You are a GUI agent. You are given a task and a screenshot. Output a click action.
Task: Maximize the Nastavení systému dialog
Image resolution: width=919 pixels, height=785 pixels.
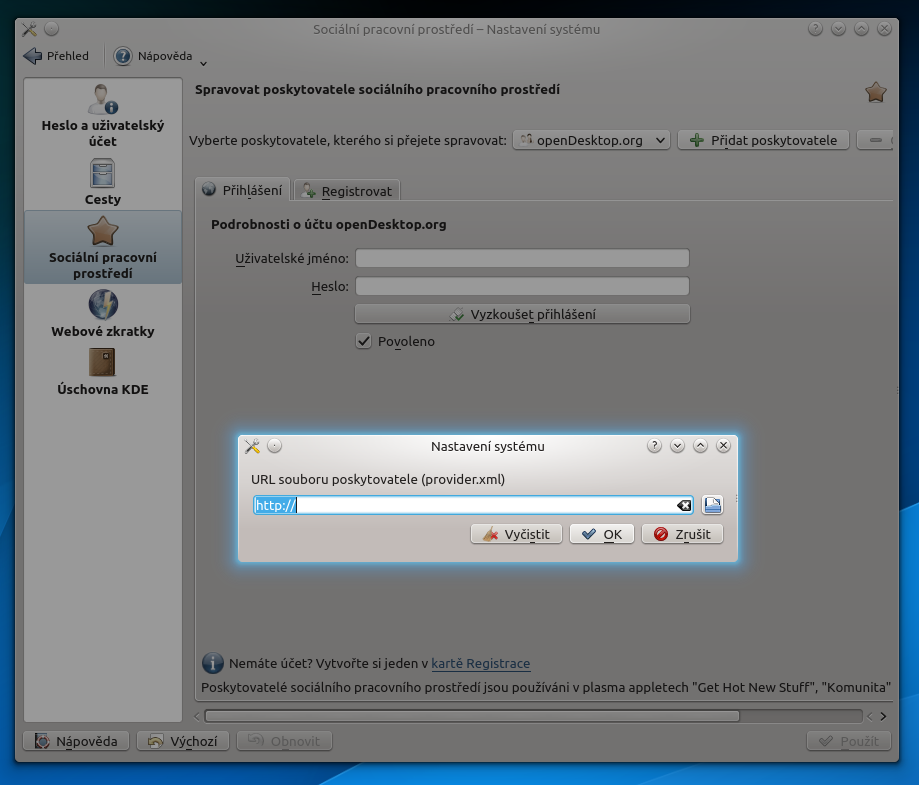[700, 446]
